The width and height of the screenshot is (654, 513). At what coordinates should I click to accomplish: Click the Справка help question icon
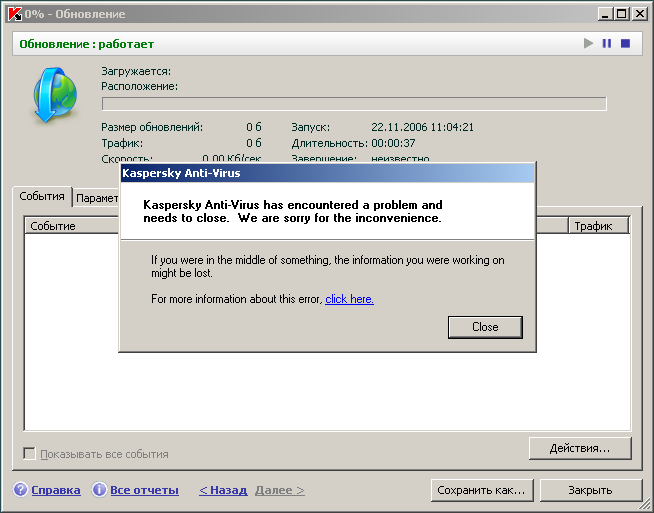point(20,490)
